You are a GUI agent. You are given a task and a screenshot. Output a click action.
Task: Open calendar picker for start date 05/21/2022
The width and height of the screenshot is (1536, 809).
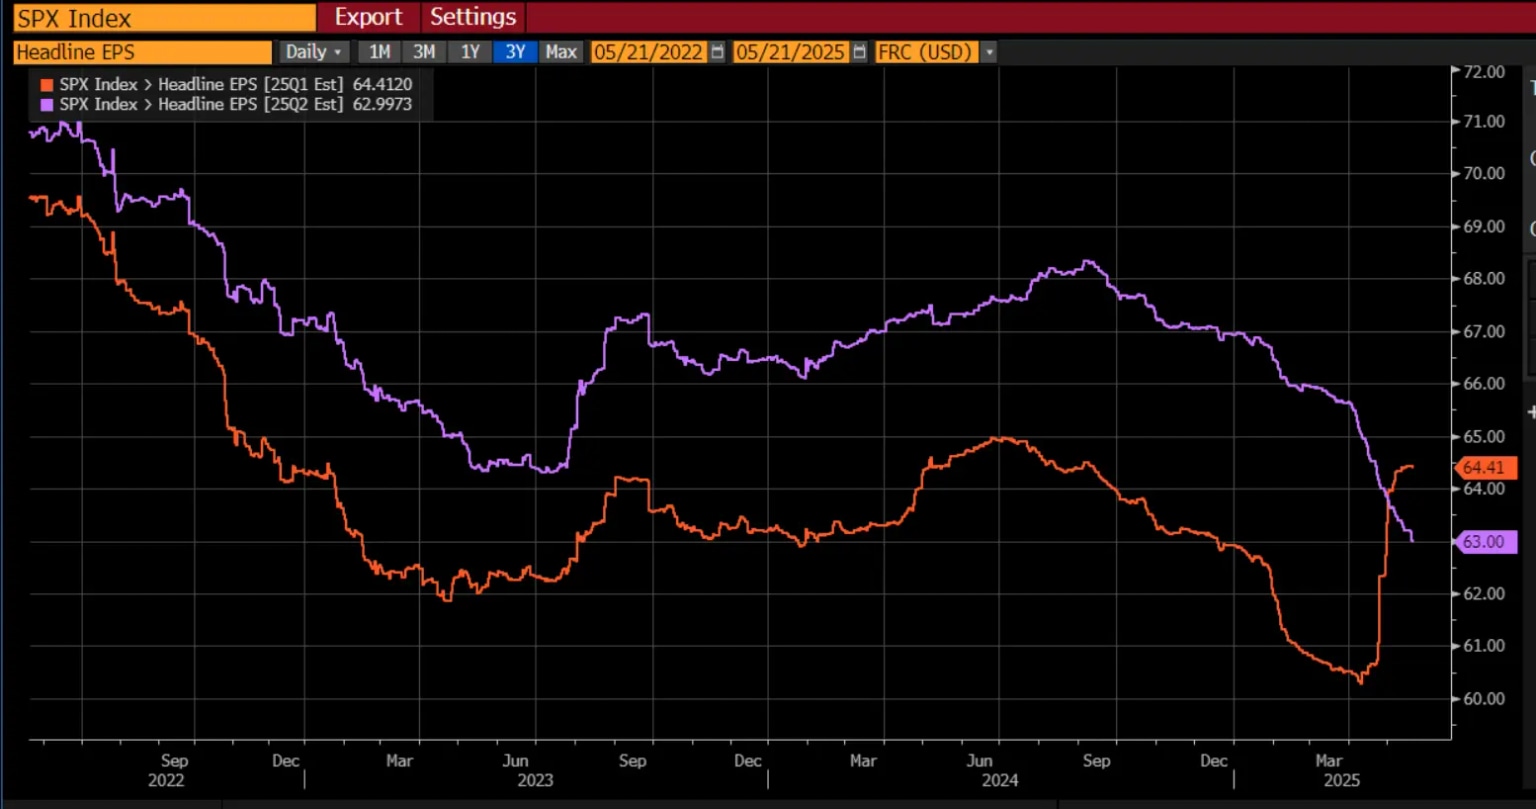(x=717, y=52)
